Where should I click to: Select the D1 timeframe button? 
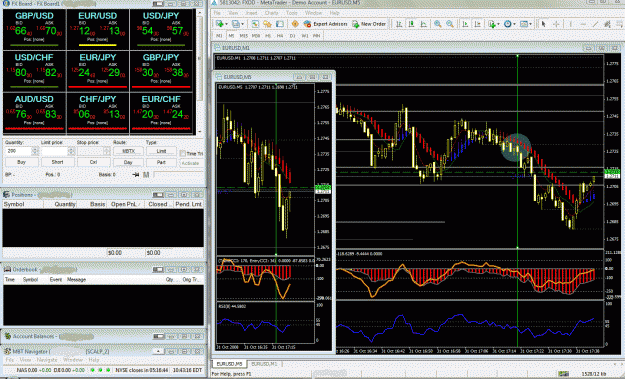point(292,35)
